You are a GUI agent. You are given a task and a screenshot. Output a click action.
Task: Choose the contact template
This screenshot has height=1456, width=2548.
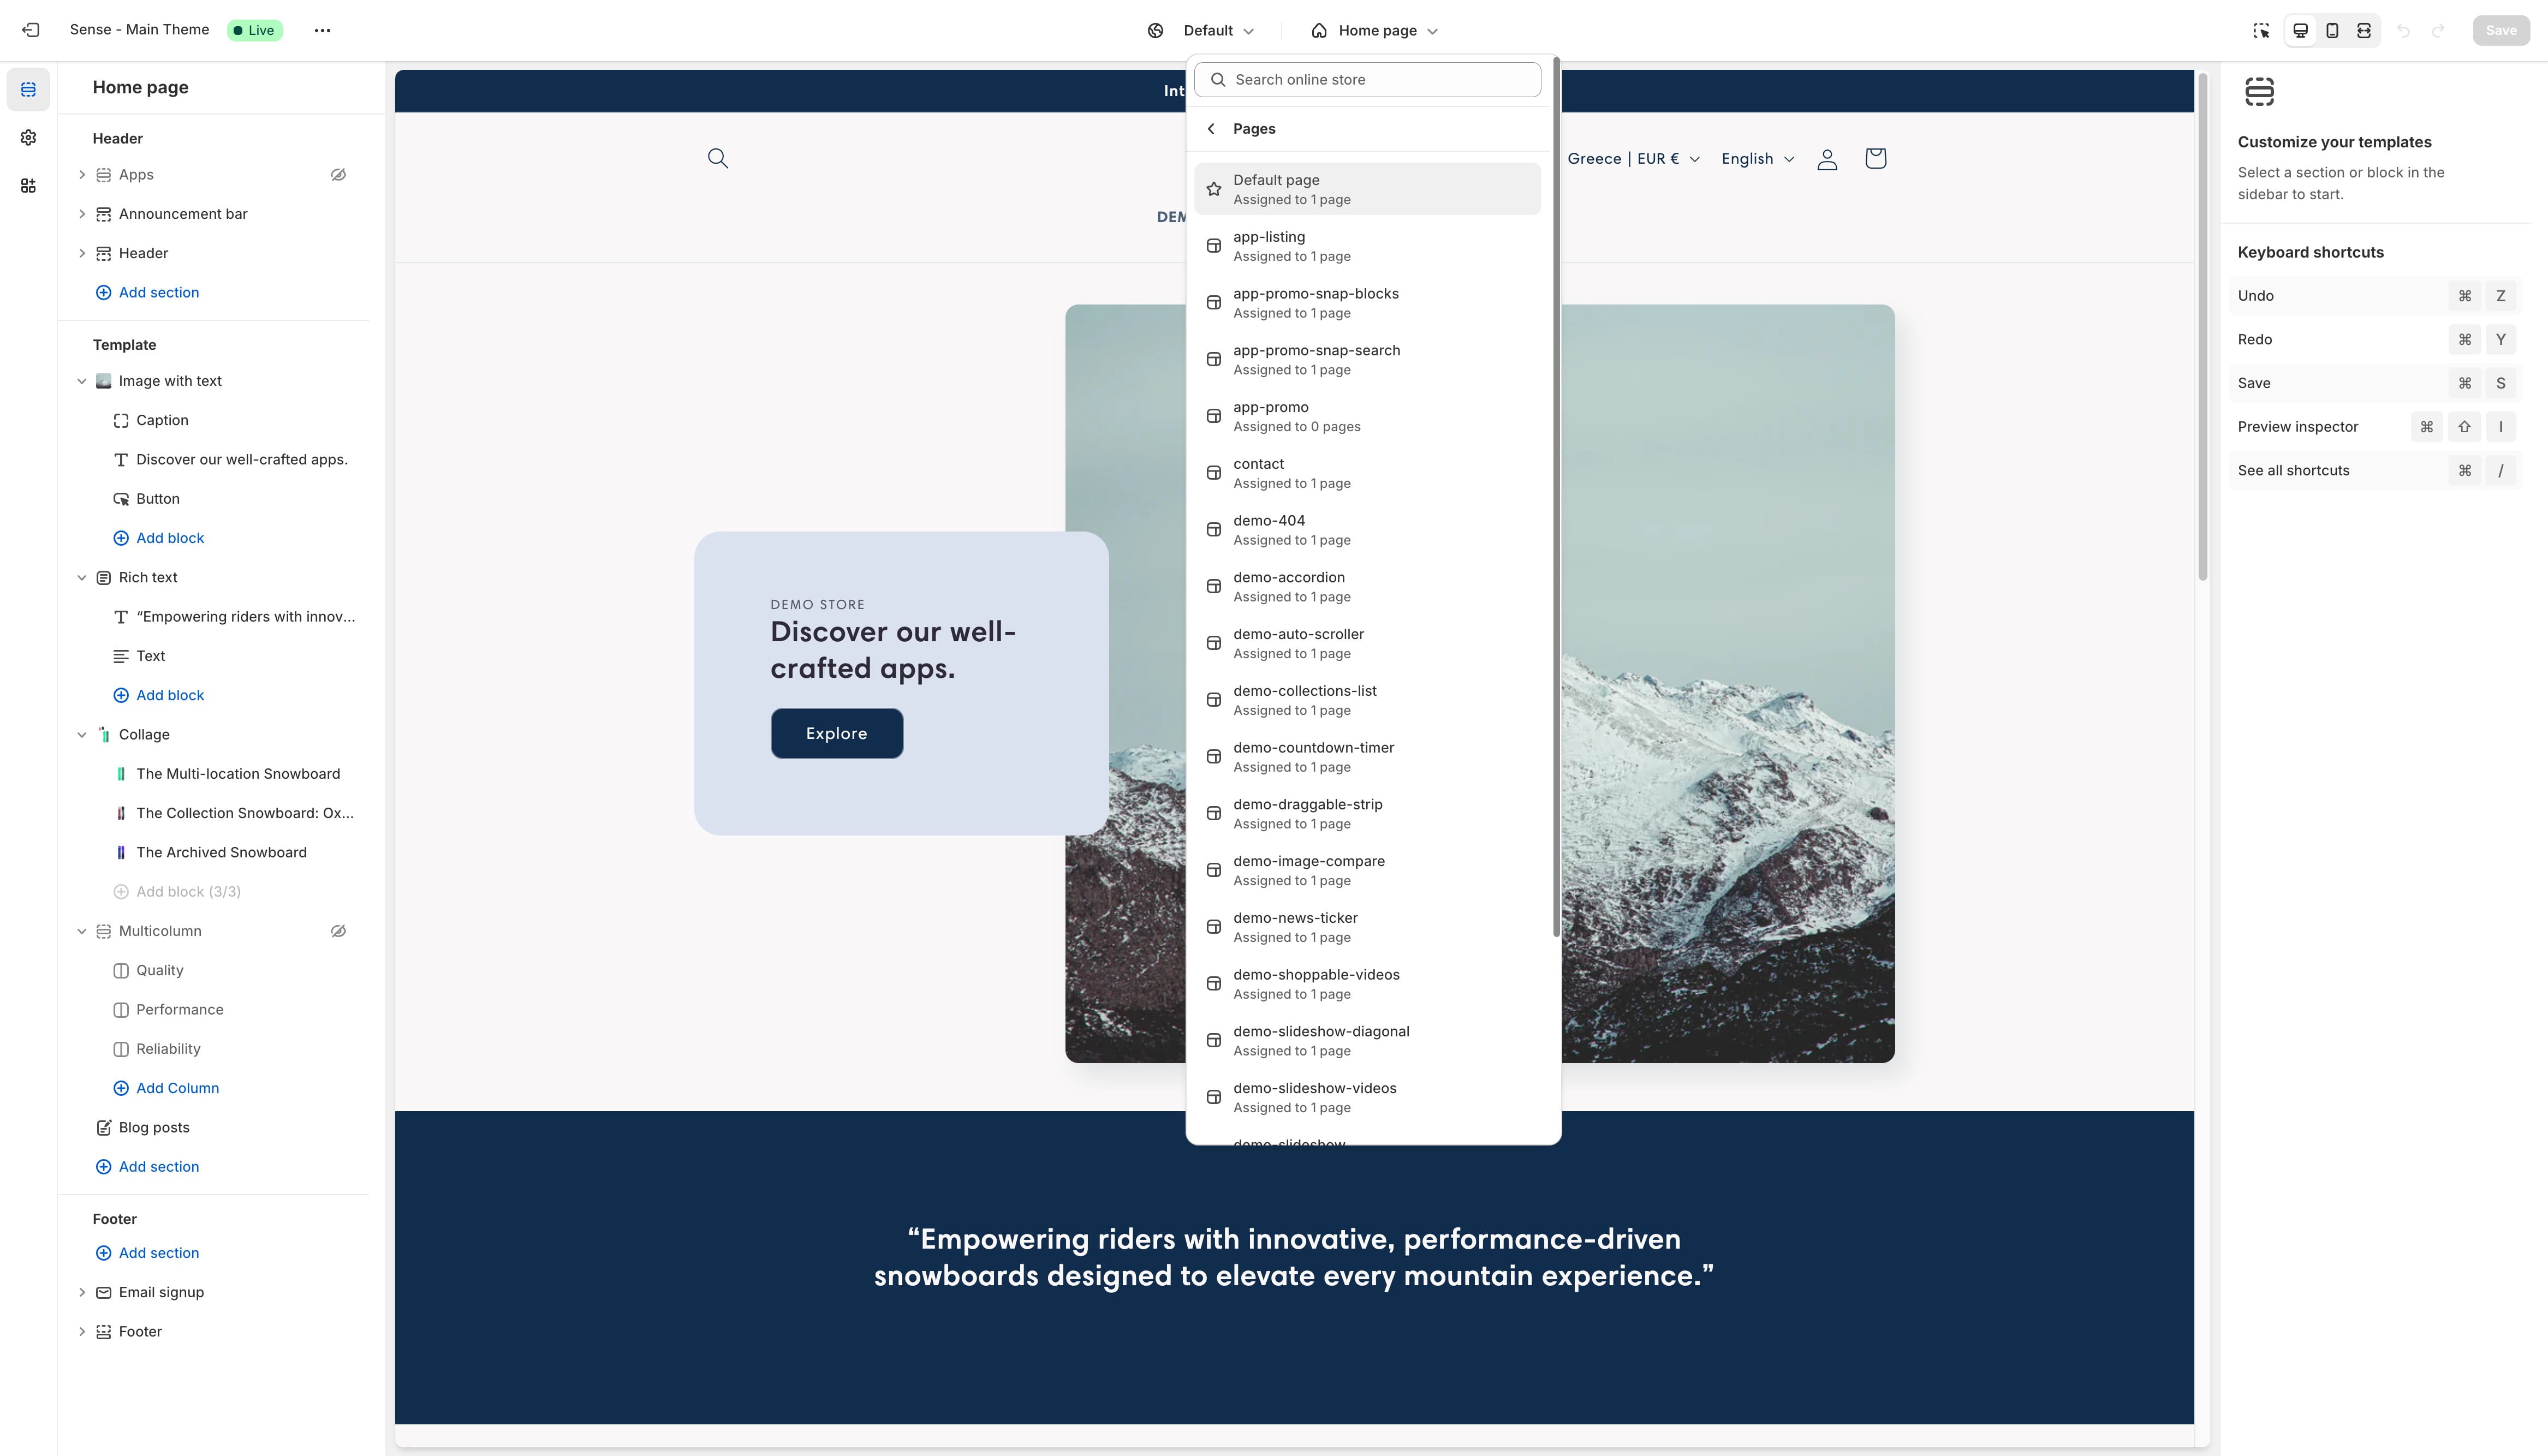[x=1367, y=473]
